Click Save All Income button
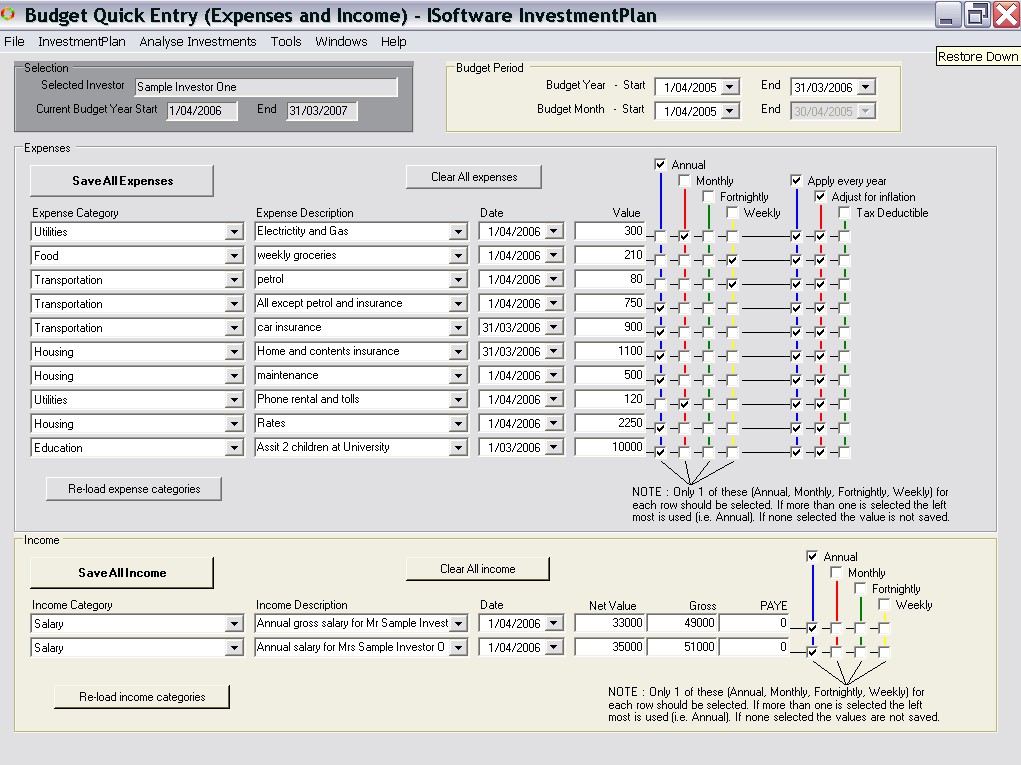The width and height of the screenshot is (1021, 765). point(122,572)
